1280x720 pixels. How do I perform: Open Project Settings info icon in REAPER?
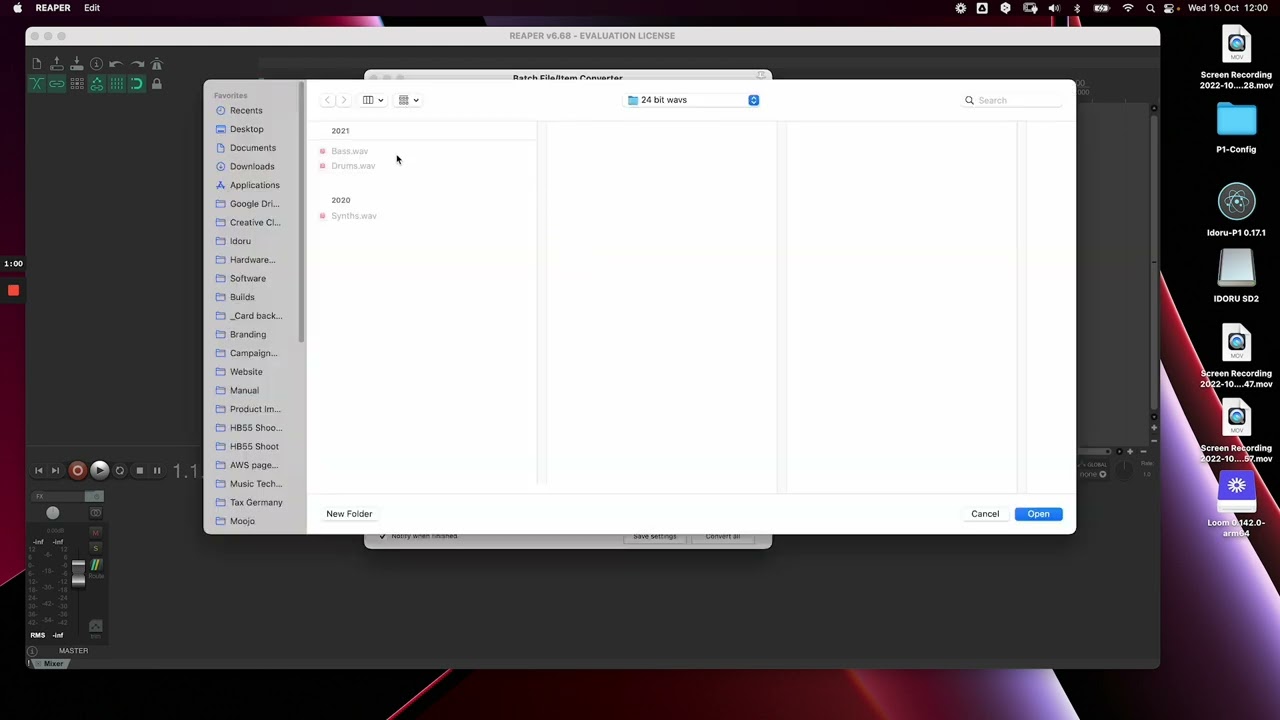pyautogui.click(x=96, y=64)
